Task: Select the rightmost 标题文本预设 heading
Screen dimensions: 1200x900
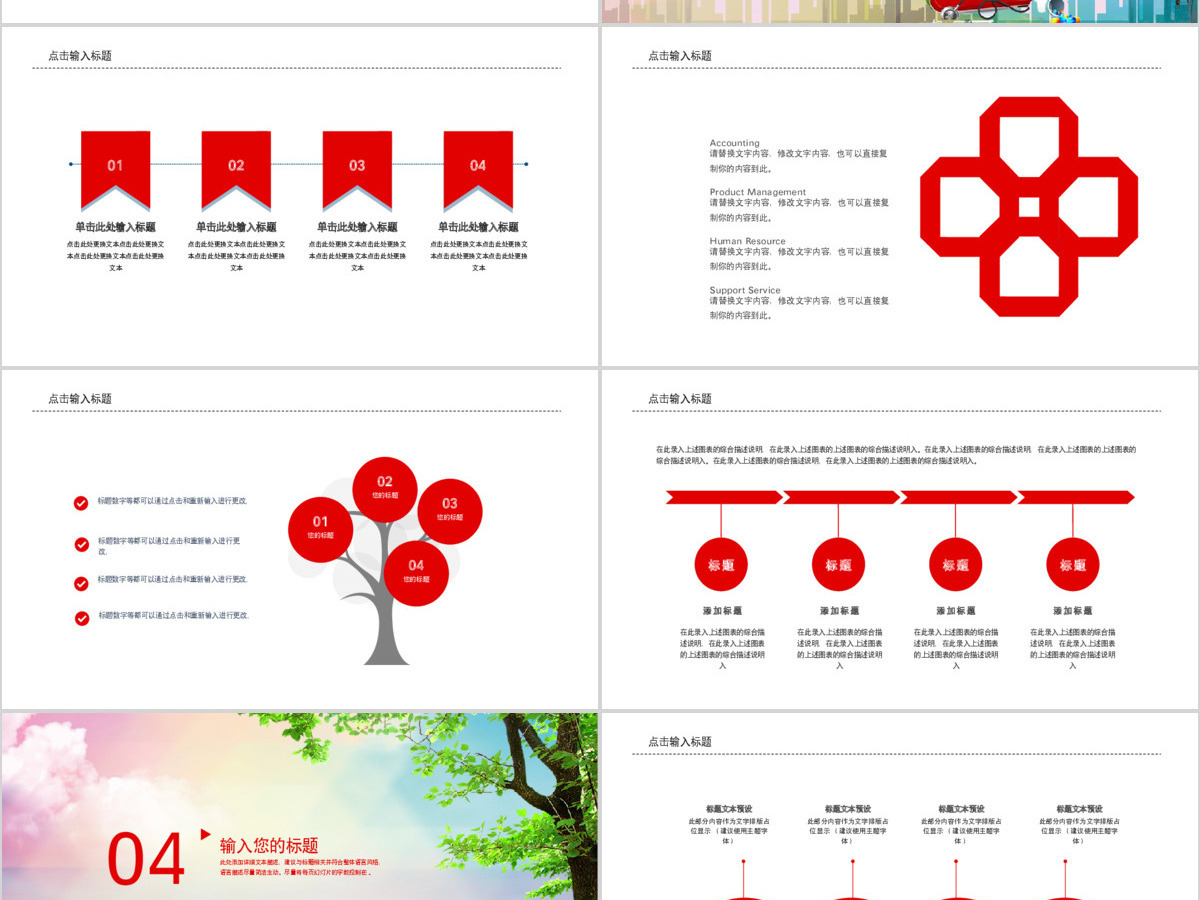Action: click(x=1079, y=809)
